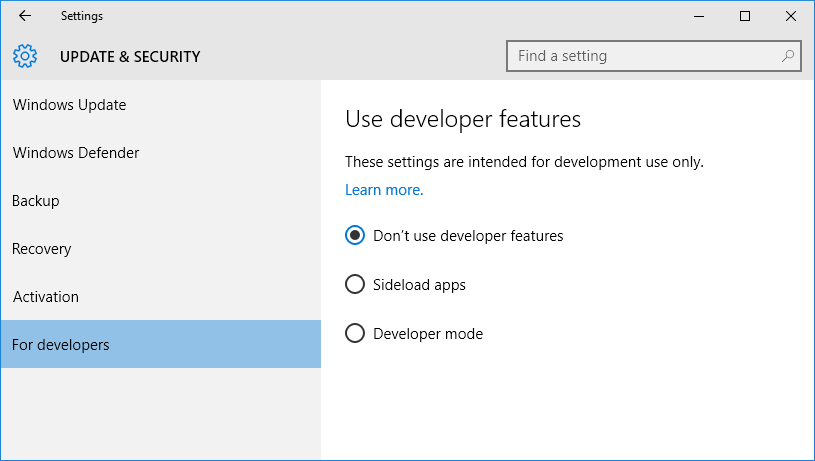Select the For developers section
Screen dimensions: 815x461
161,344
